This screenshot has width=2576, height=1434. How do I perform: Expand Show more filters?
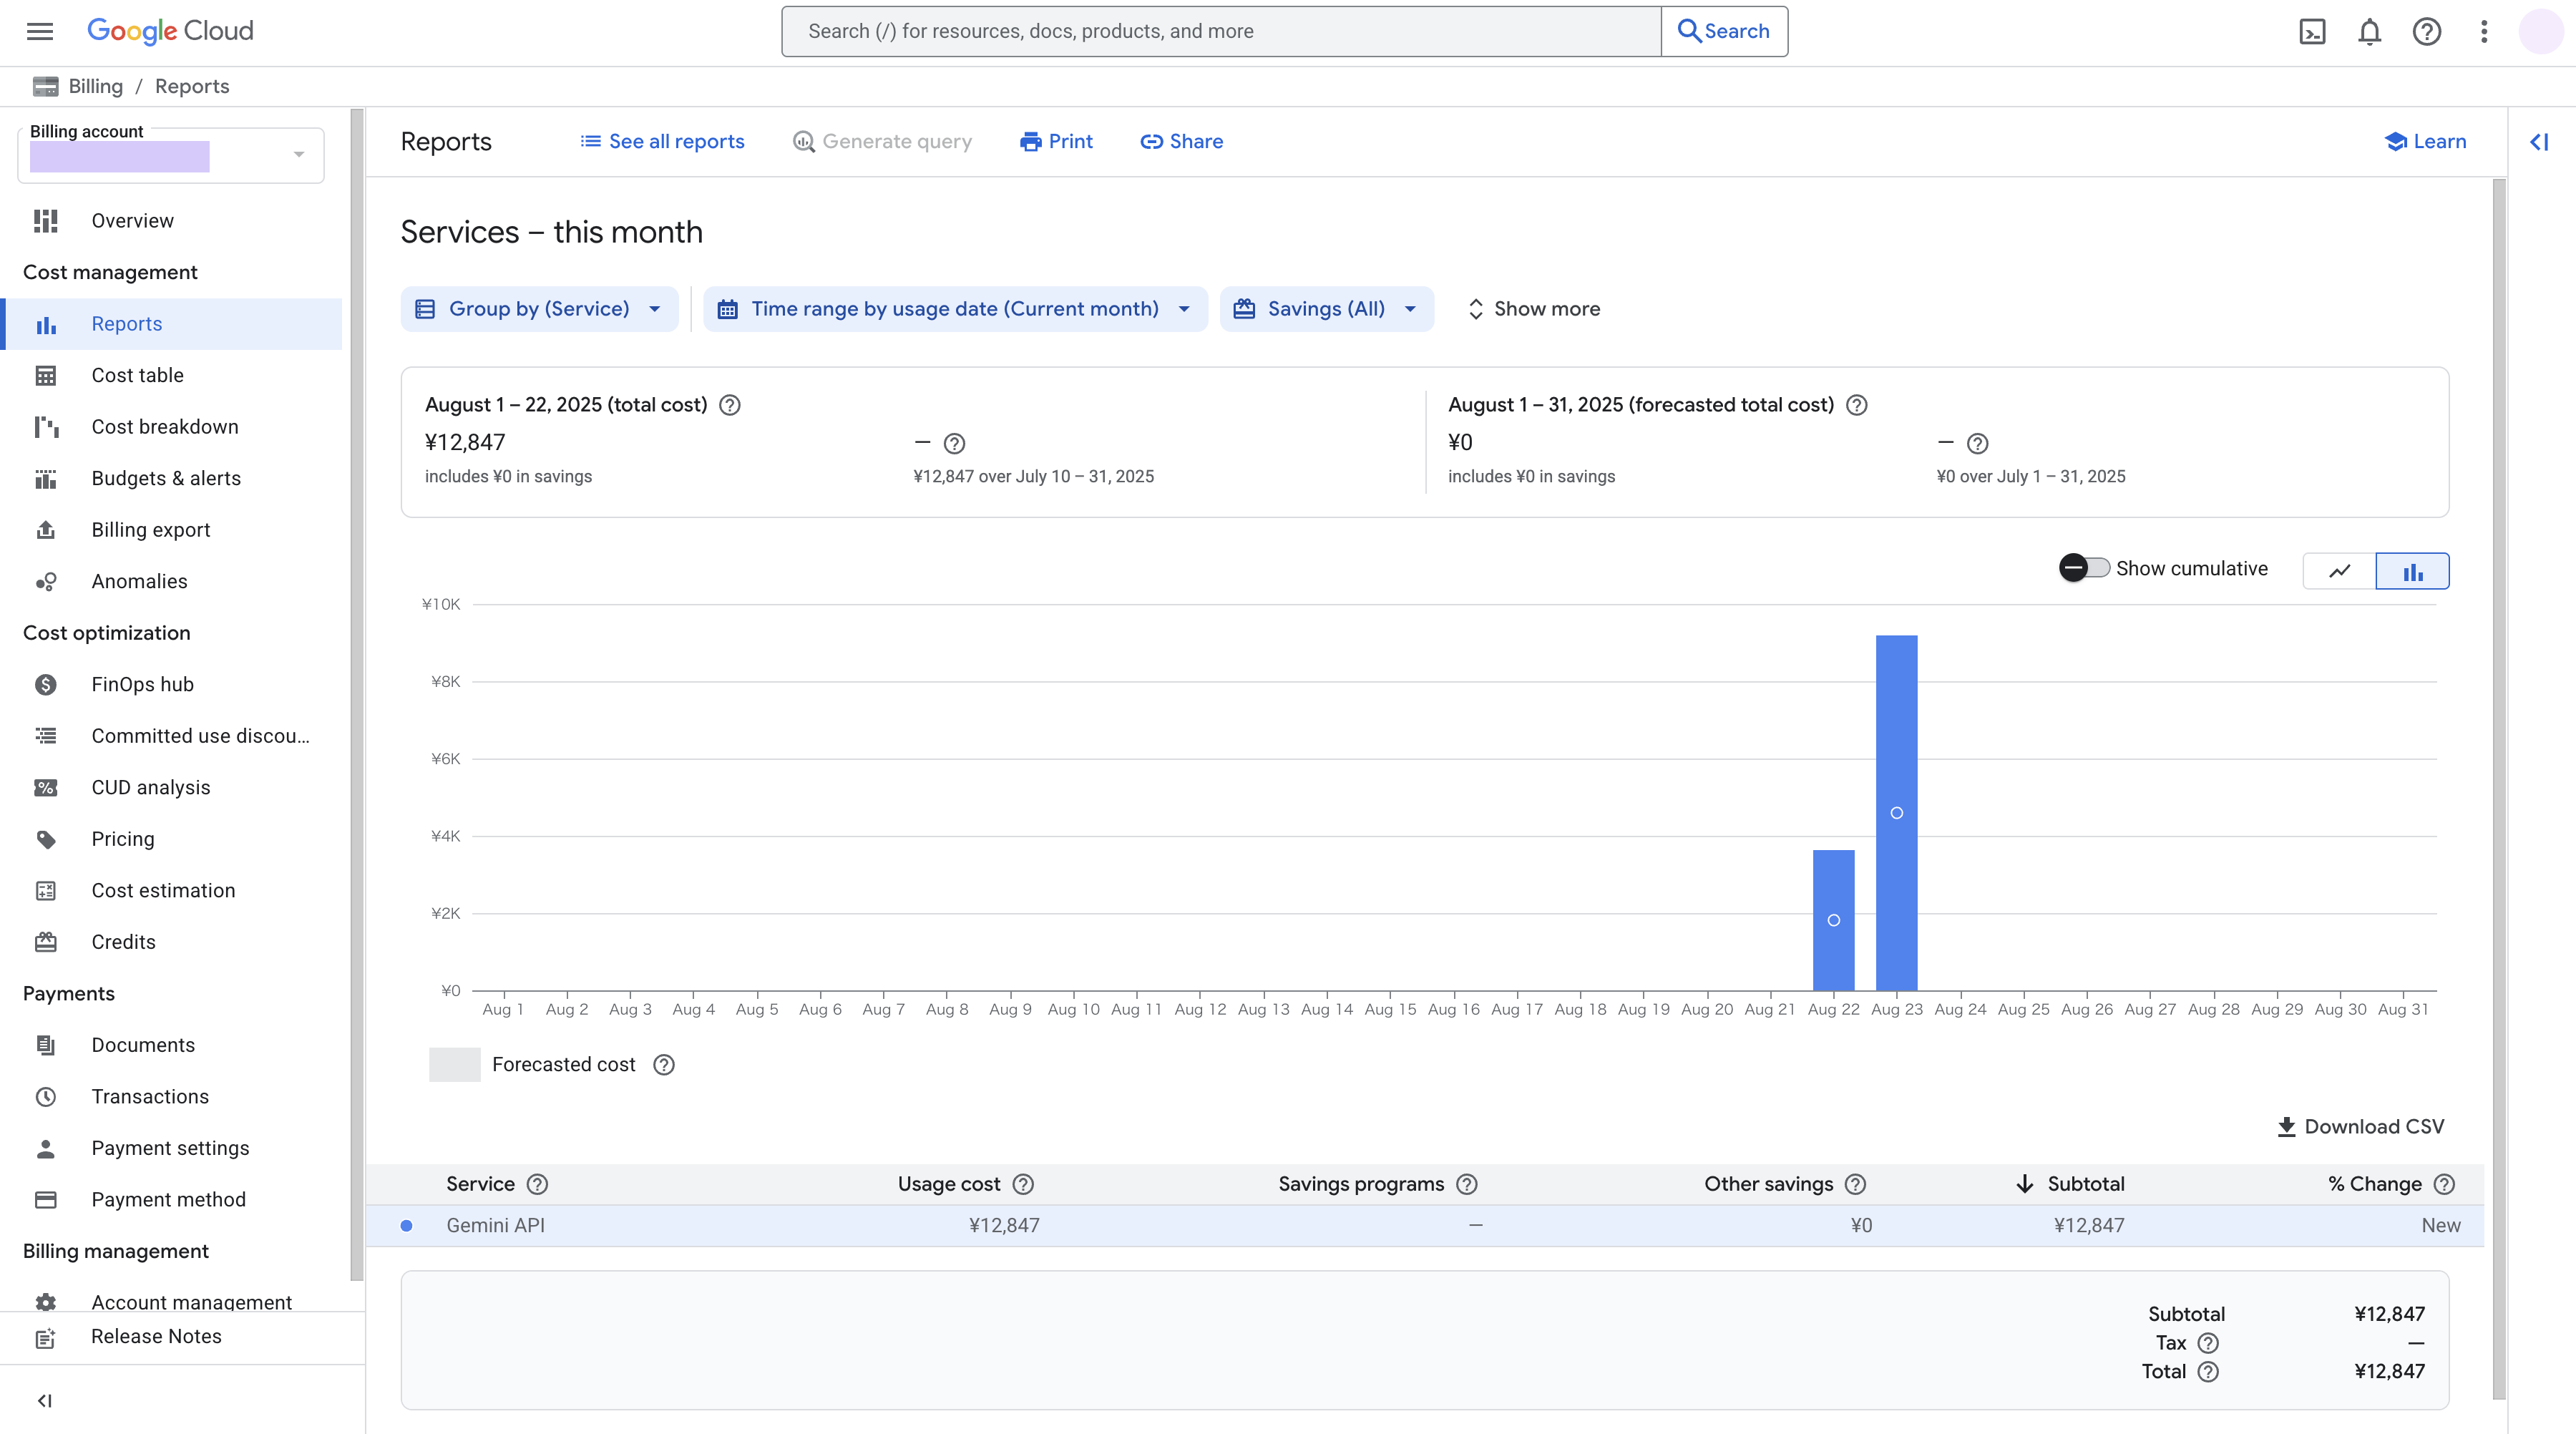tap(1534, 309)
